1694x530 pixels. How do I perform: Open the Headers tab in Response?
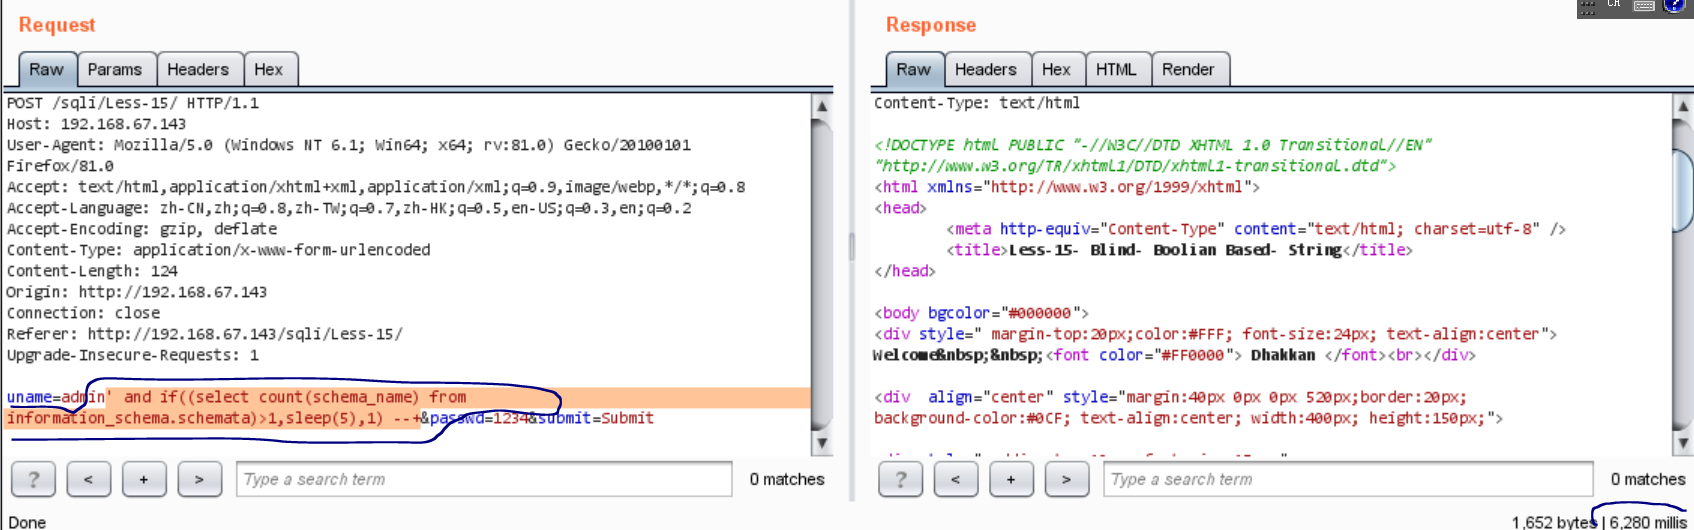(x=986, y=69)
